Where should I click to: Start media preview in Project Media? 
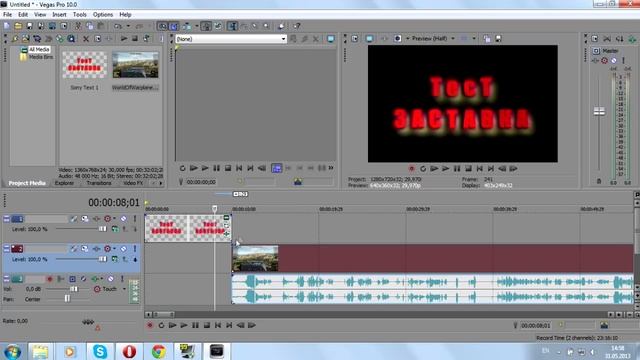tap(124, 39)
